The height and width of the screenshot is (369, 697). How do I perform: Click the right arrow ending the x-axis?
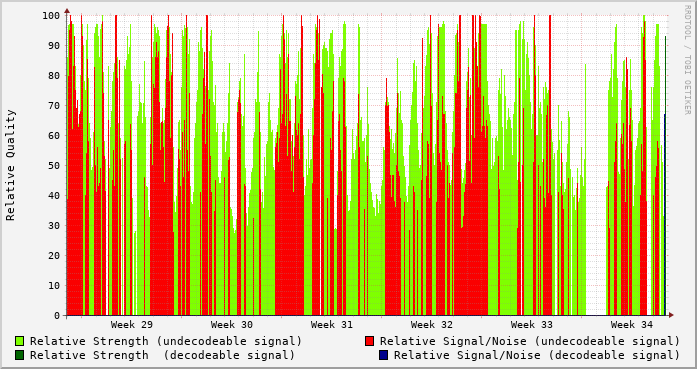pos(671,315)
